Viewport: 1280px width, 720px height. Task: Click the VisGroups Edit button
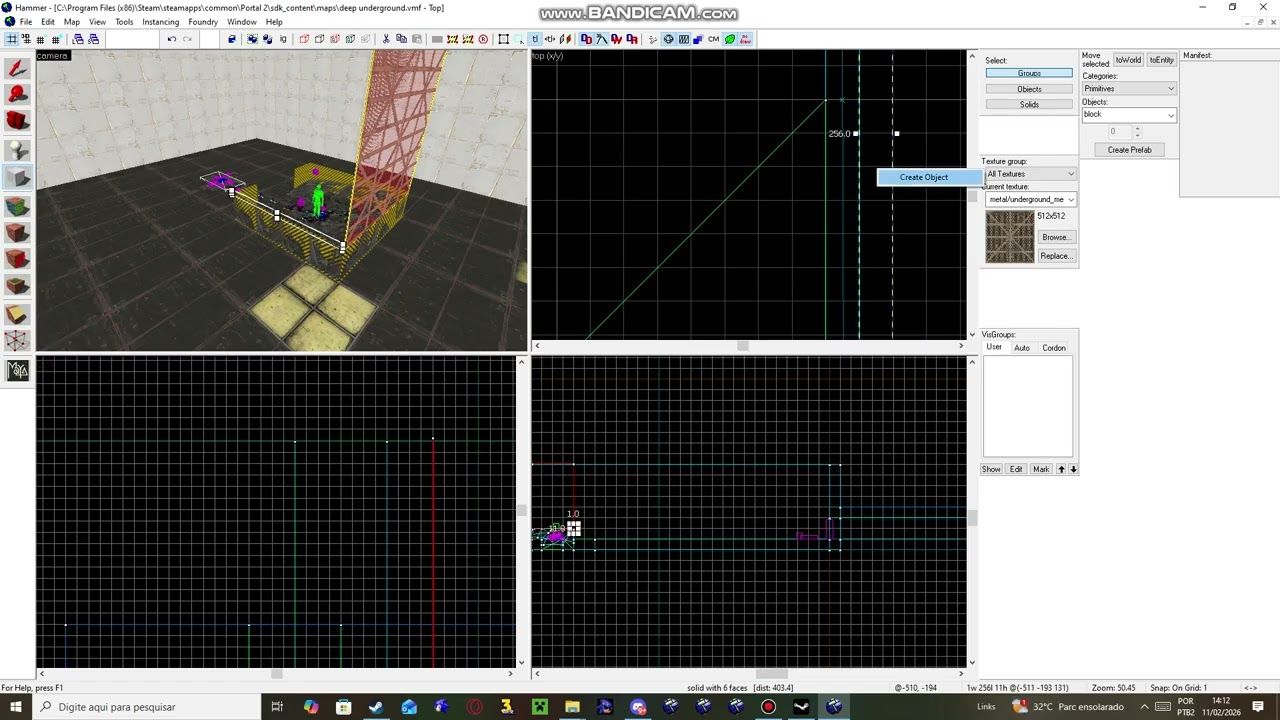click(1016, 469)
